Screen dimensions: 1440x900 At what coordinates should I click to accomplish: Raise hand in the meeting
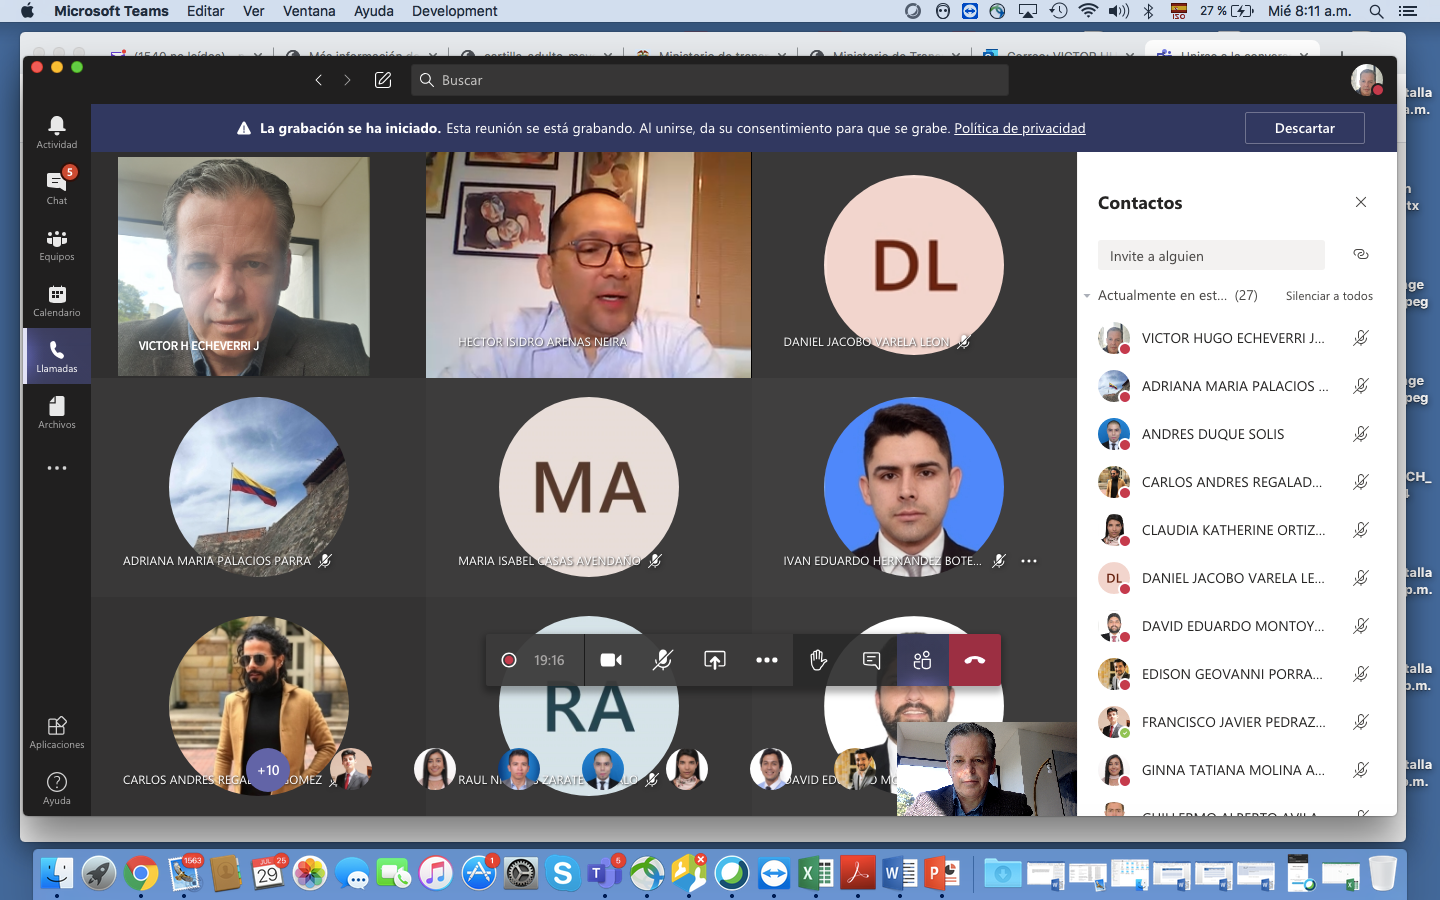click(x=819, y=660)
